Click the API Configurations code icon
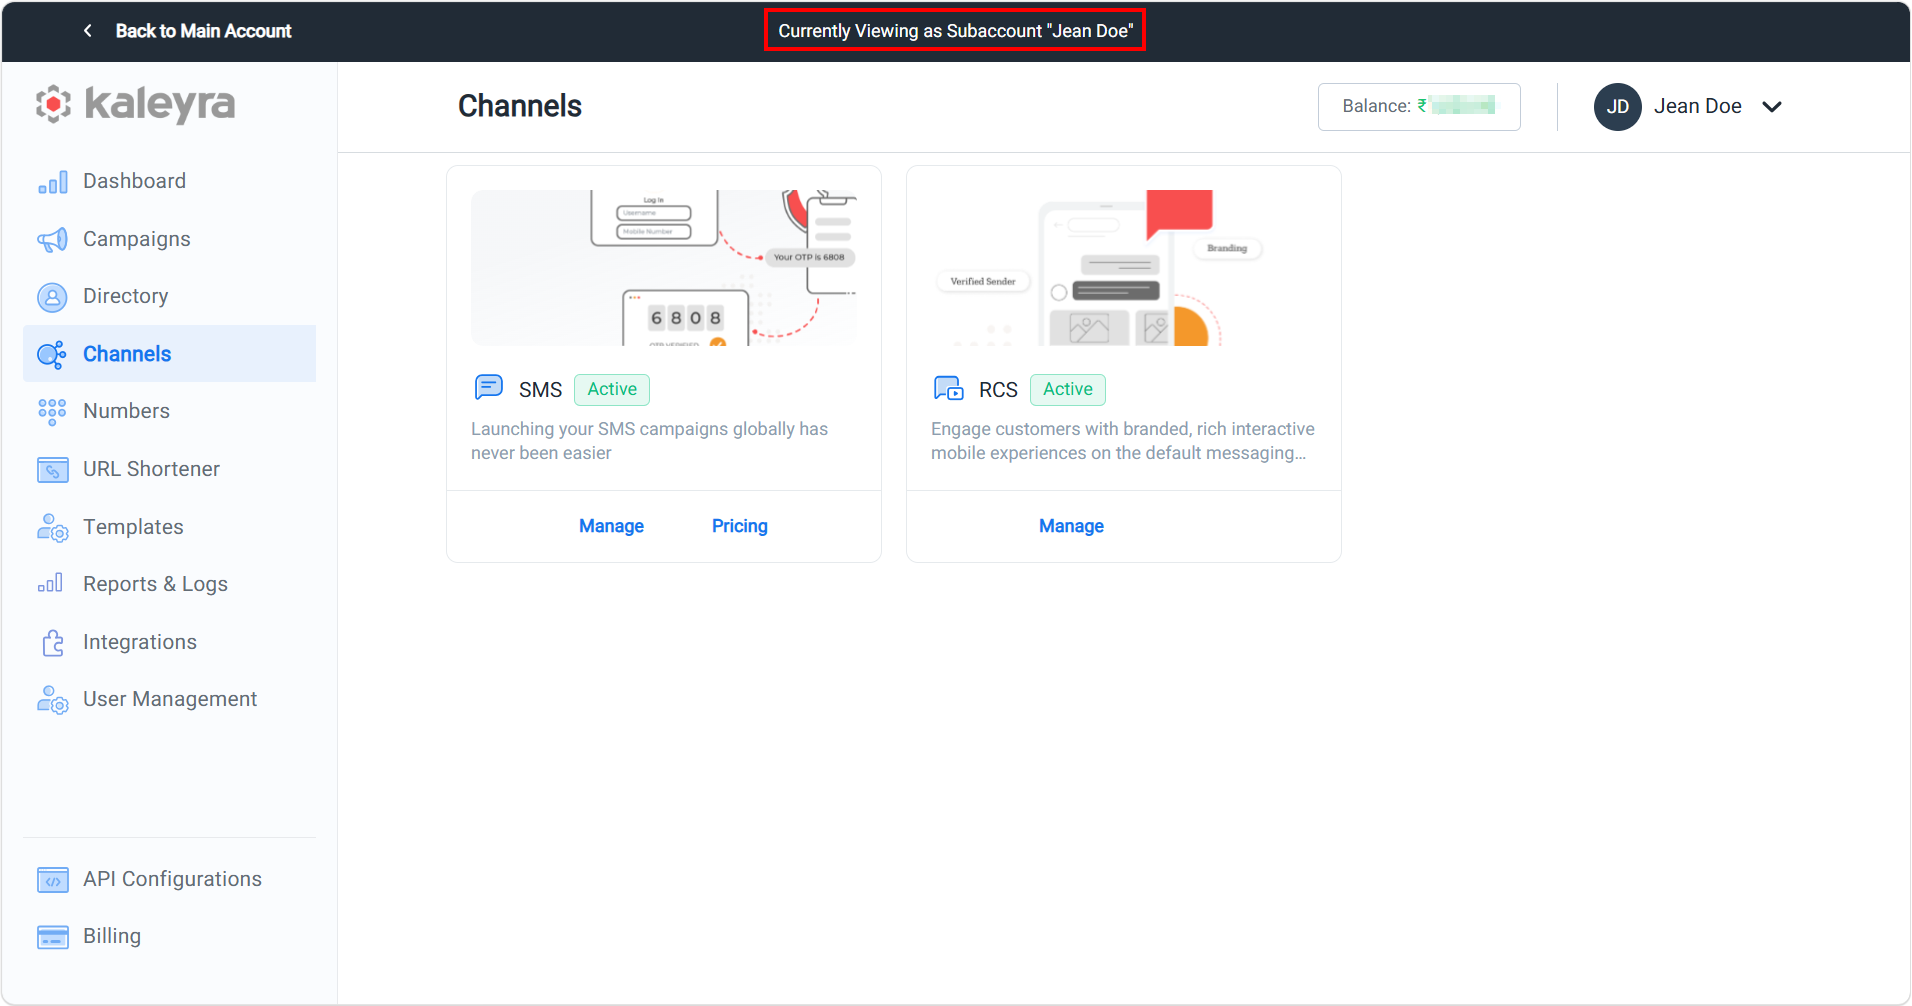Viewport: 1912px width, 1006px height. tap(53, 880)
